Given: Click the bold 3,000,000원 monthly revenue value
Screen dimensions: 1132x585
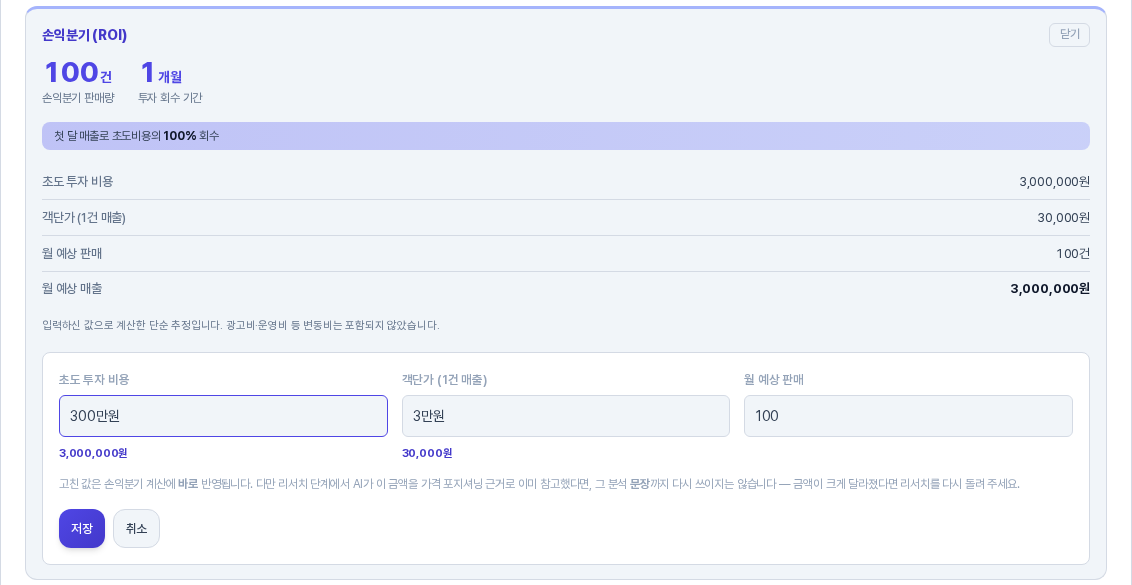Looking at the screenshot, I should [1050, 289].
